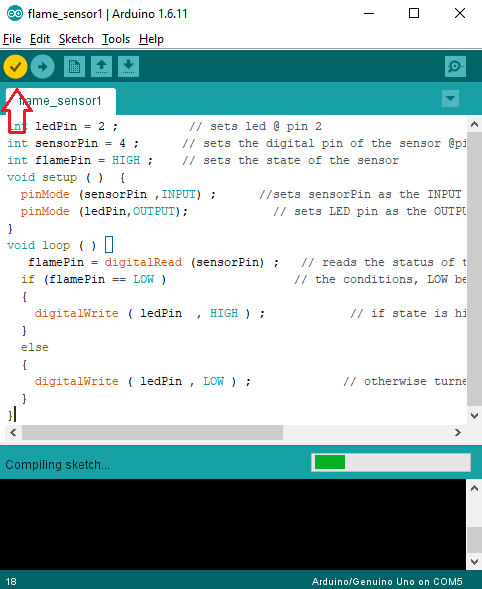Open the Help menu

[x=151, y=39]
